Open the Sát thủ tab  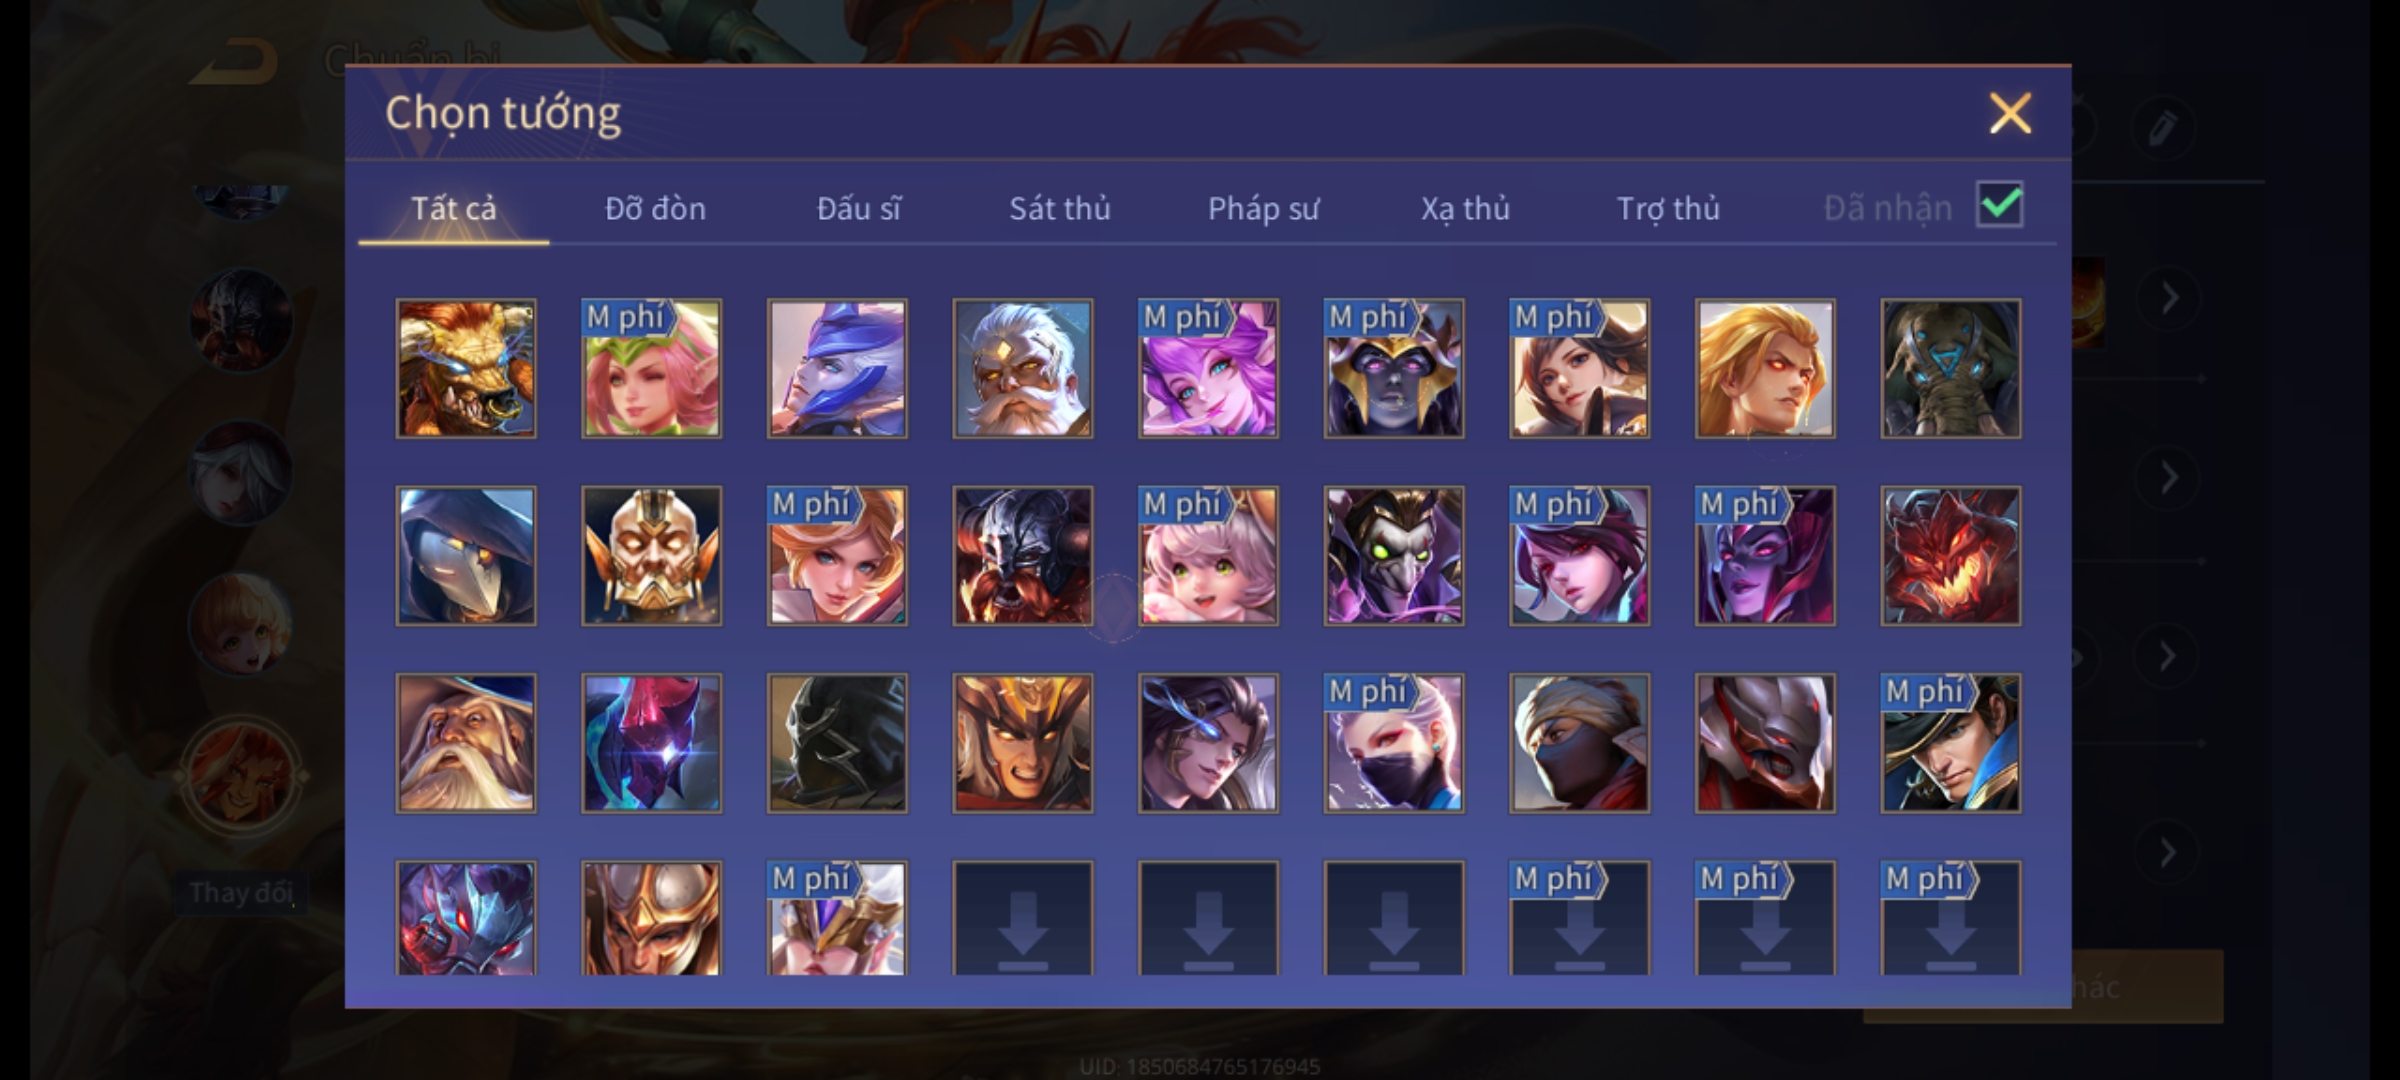coord(1059,208)
